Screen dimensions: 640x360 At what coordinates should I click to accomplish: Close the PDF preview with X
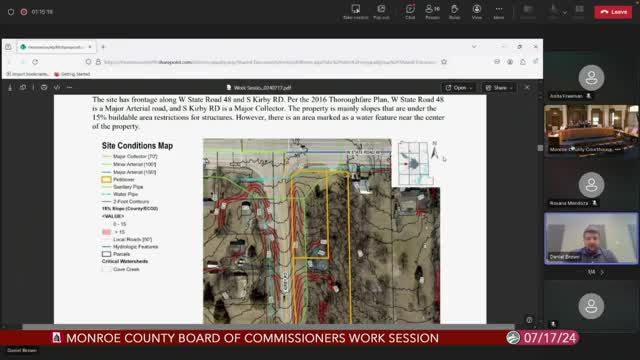(527, 88)
